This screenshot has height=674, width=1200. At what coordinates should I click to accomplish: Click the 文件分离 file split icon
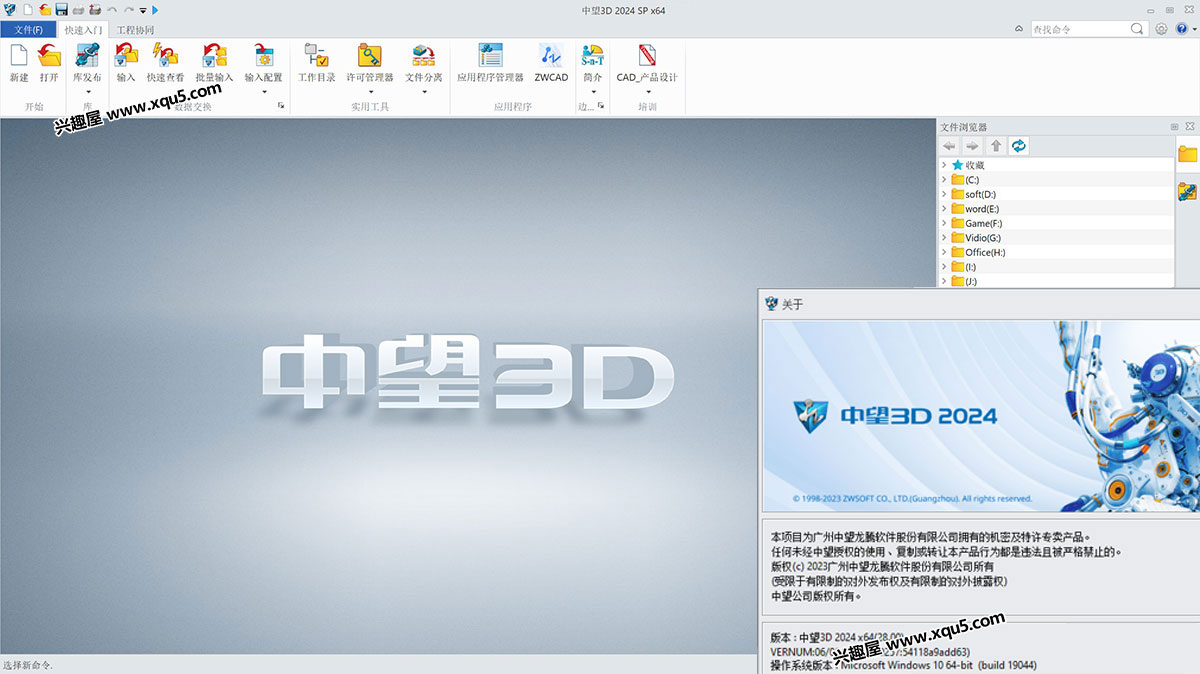click(423, 56)
